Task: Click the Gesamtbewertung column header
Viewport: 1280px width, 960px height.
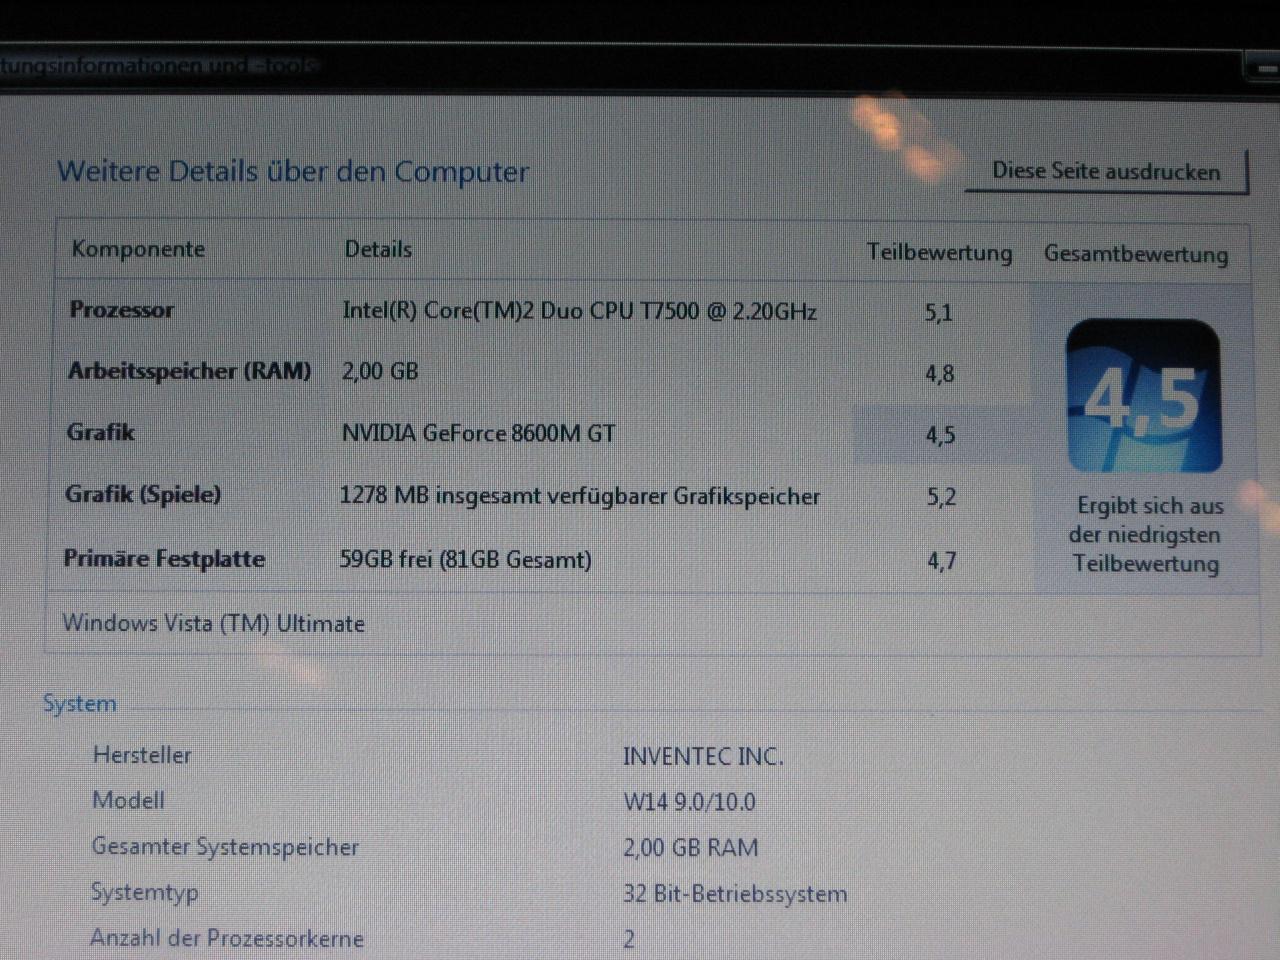Action: (x=1136, y=254)
